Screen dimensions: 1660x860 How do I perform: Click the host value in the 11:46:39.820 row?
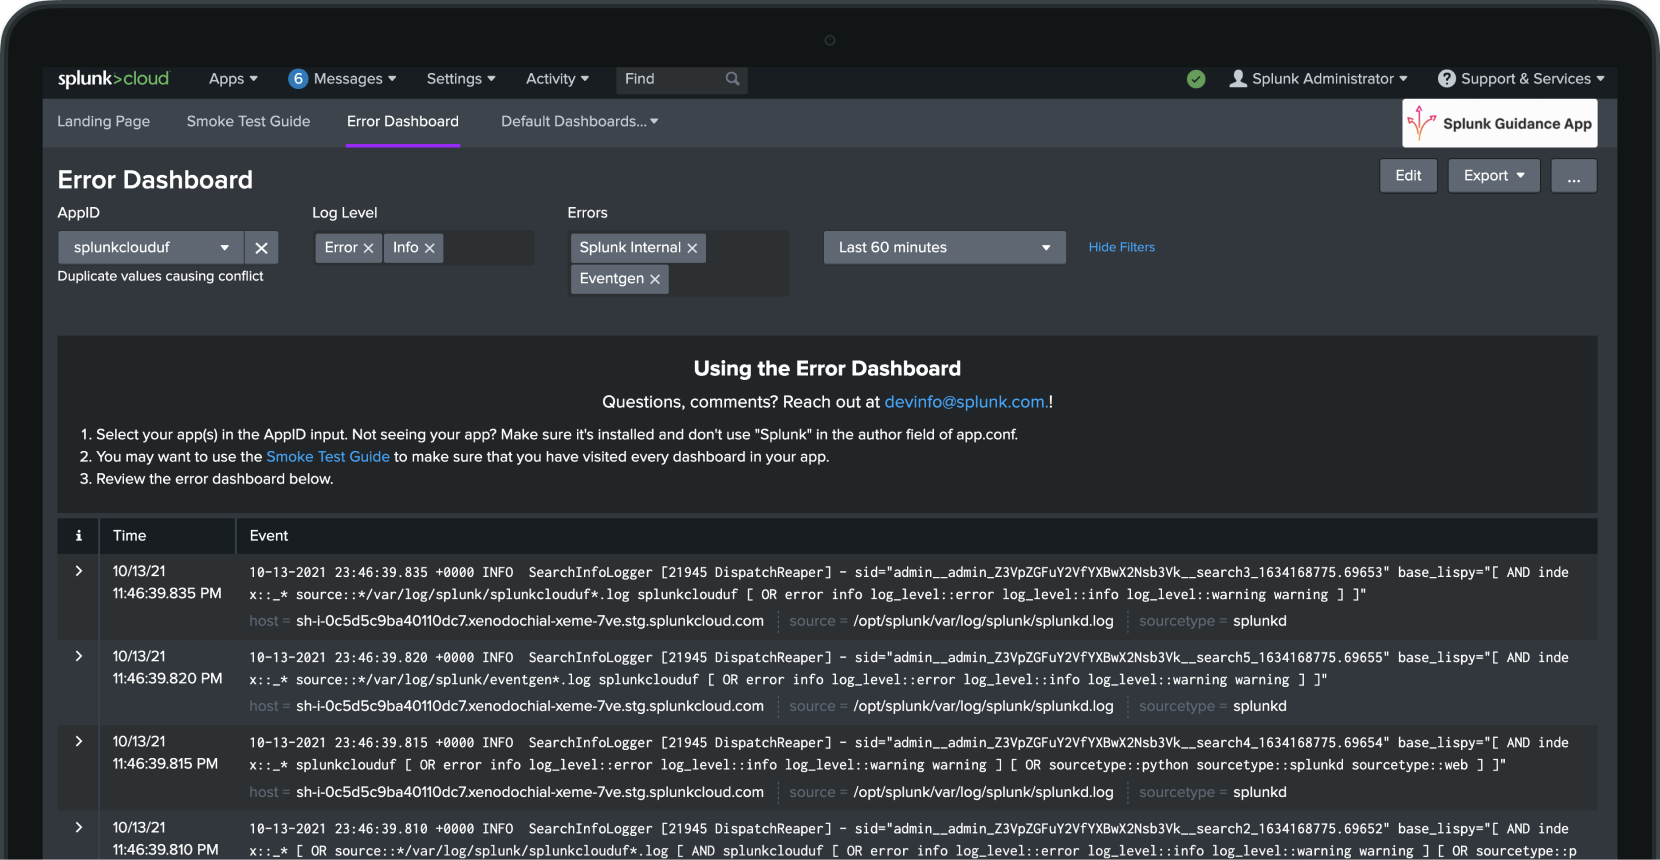(530, 706)
